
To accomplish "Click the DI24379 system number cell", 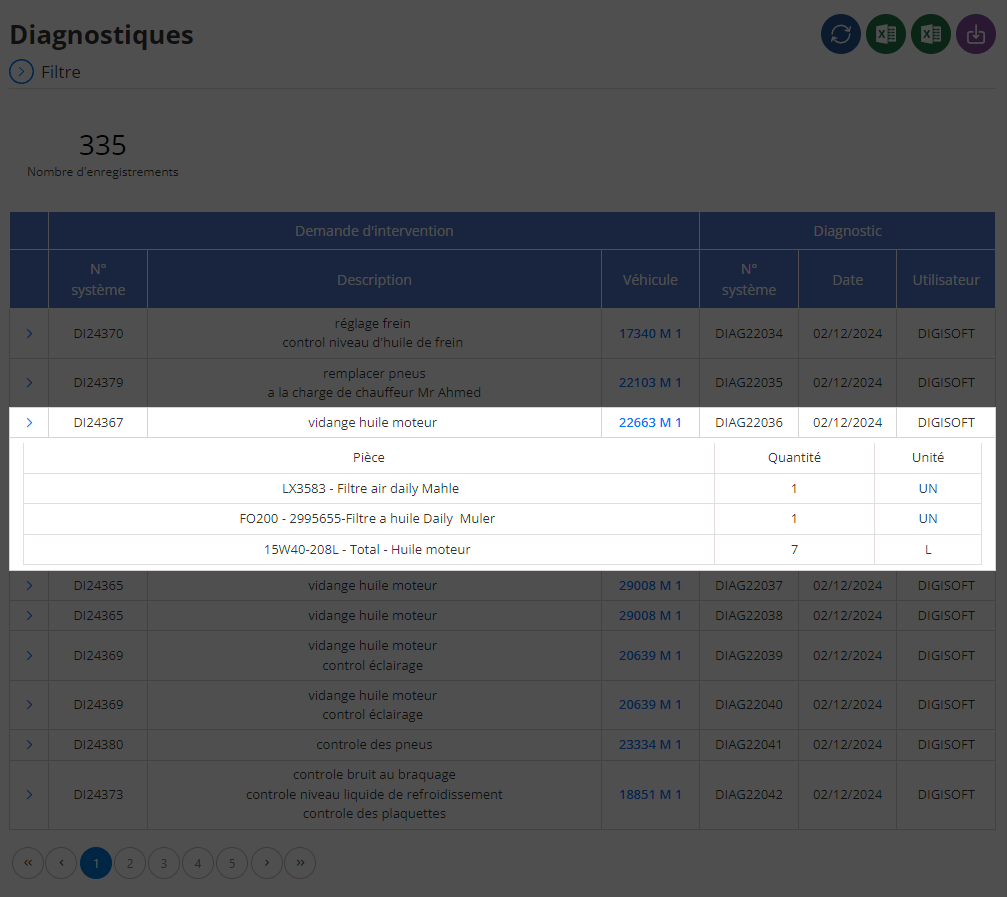I will click(x=98, y=383).
